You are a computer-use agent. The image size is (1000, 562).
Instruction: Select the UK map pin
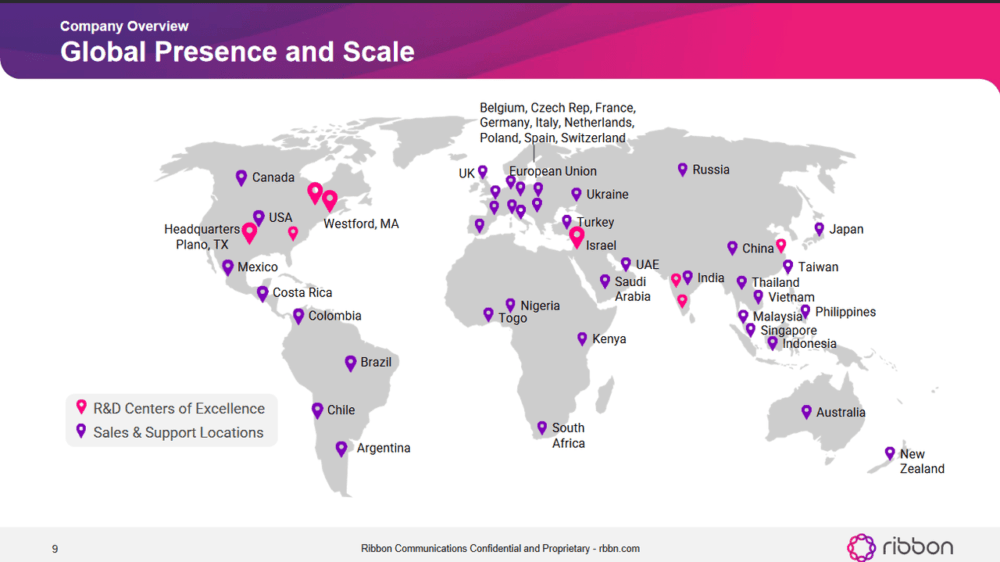pos(483,172)
